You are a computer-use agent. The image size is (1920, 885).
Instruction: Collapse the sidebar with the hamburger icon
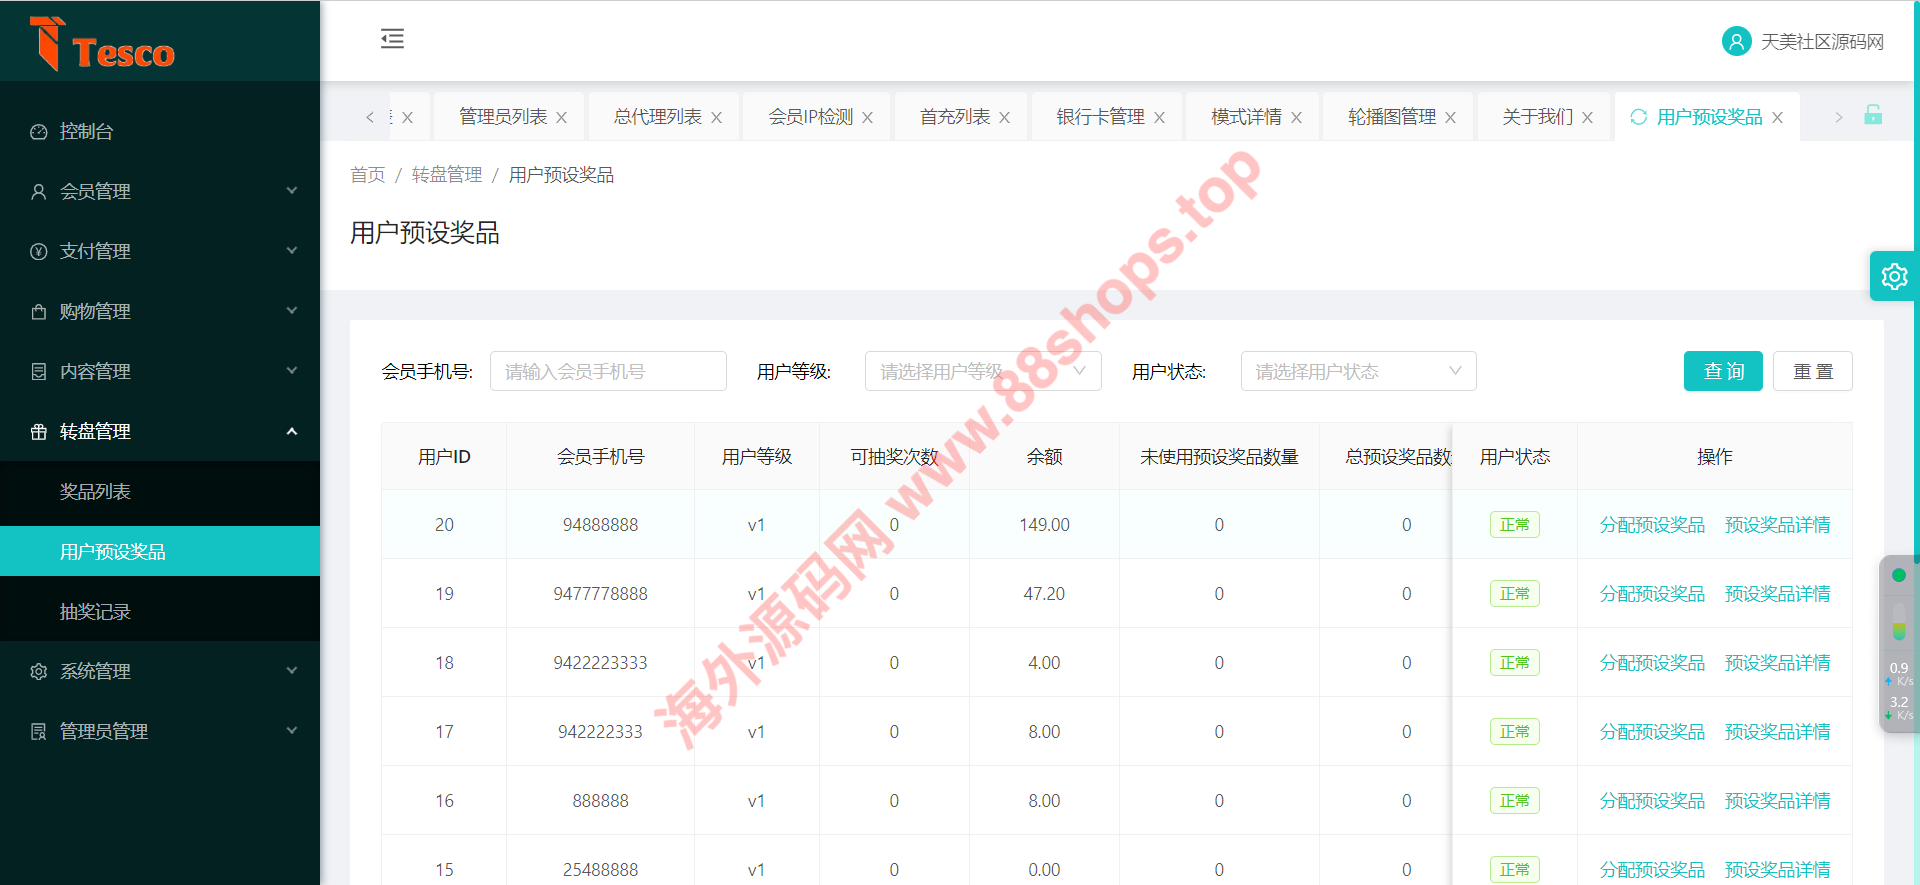pyautogui.click(x=392, y=39)
